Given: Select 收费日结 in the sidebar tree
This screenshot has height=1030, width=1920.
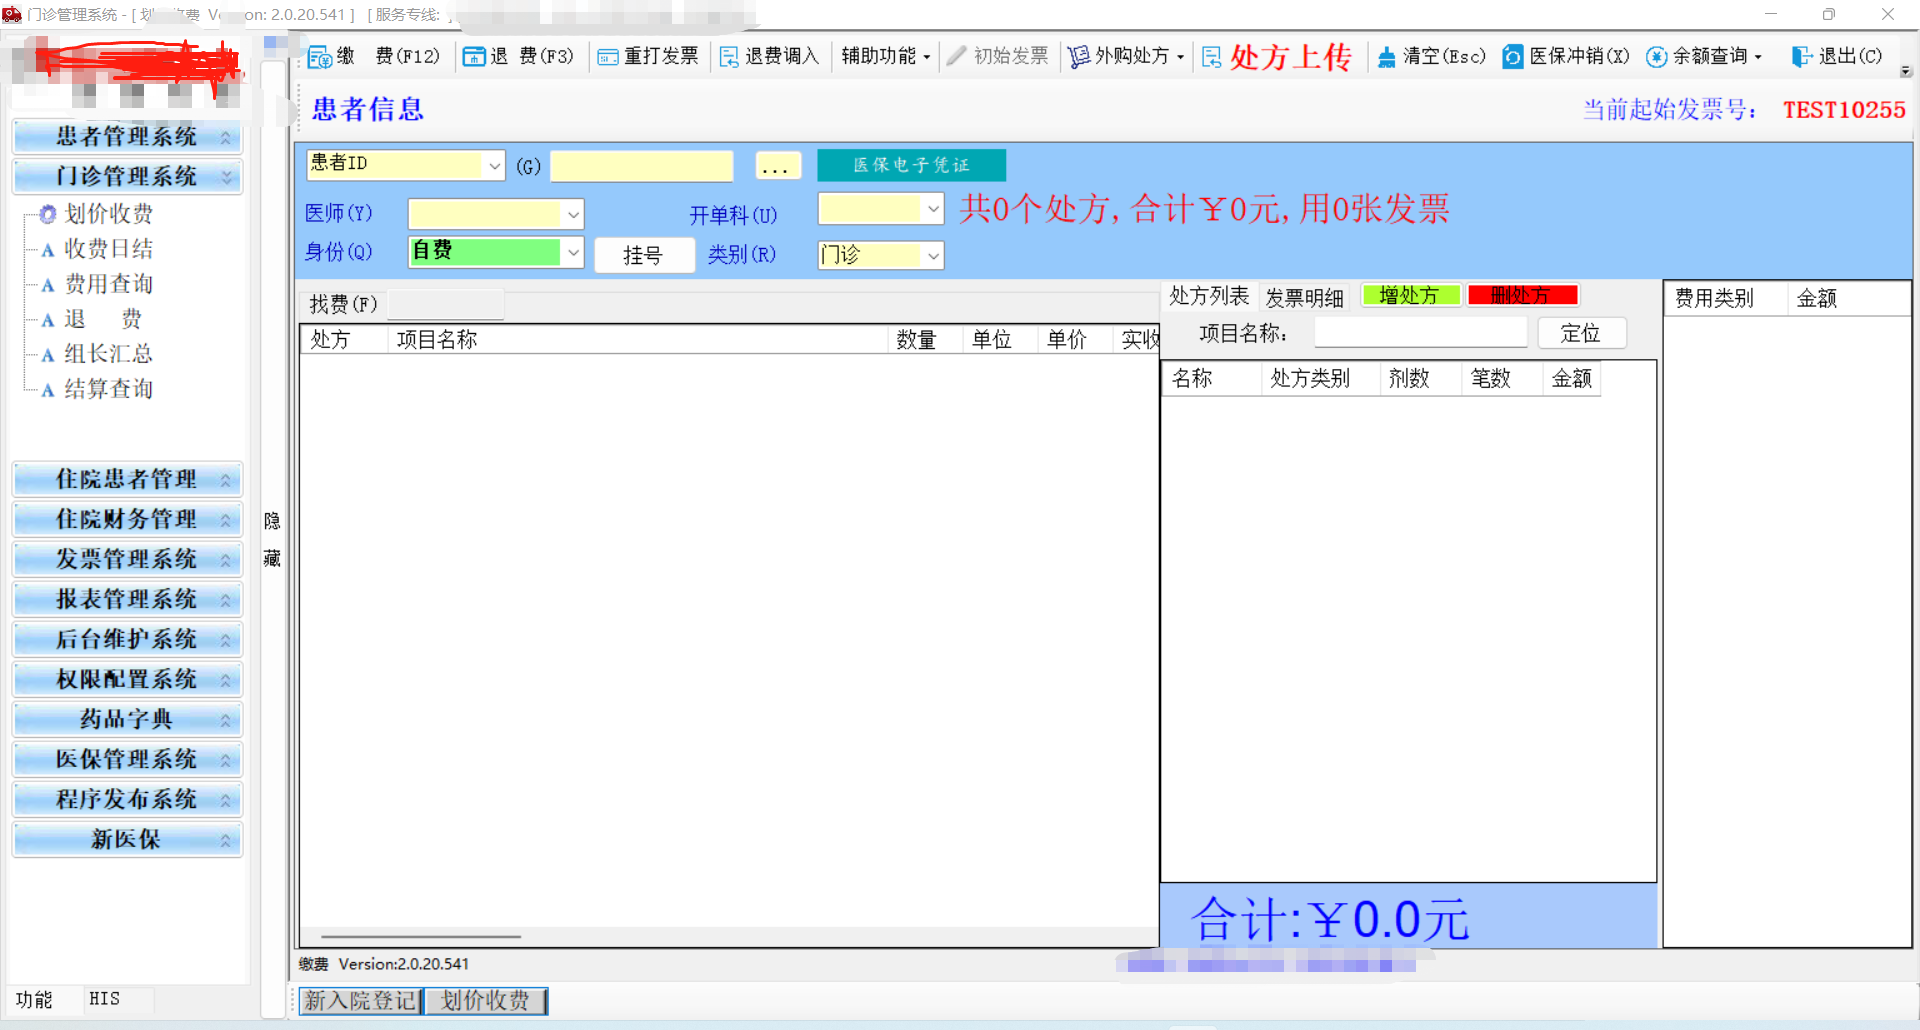Looking at the screenshot, I should (x=108, y=249).
